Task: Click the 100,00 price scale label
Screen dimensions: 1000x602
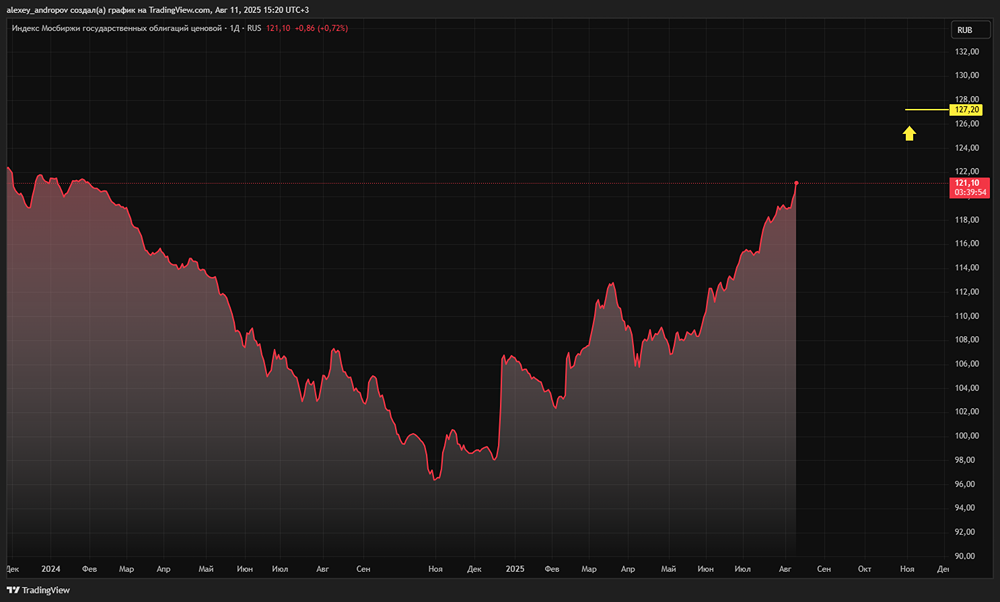Action: click(966, 436)
